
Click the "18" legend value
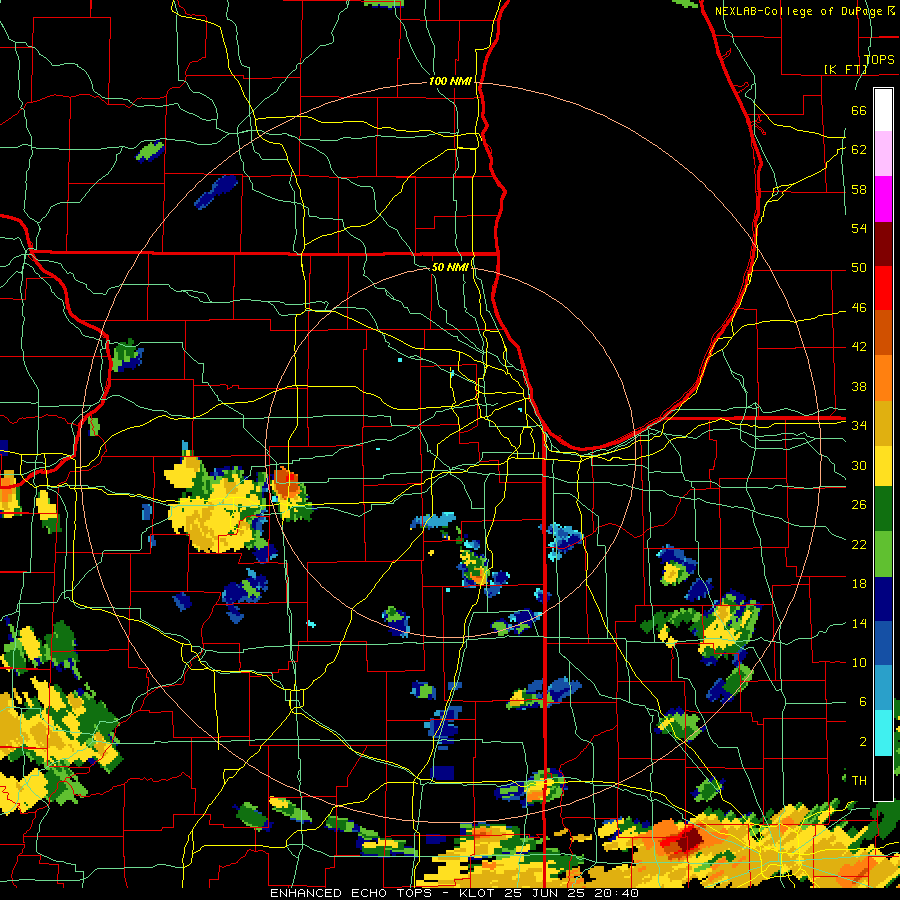pyautogui.click(x=859, y=584)
